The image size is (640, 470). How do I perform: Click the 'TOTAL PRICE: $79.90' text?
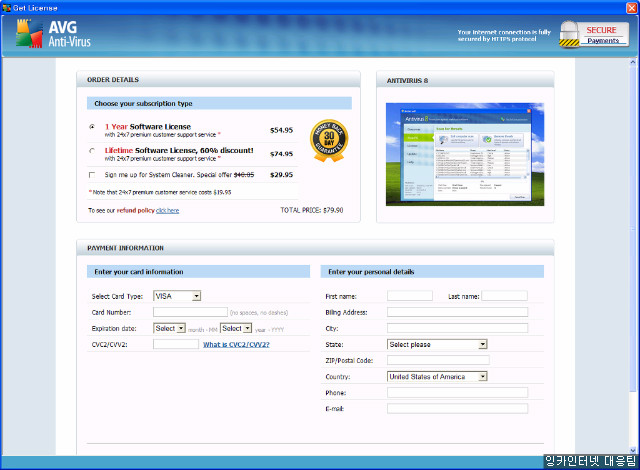(311, 210)
